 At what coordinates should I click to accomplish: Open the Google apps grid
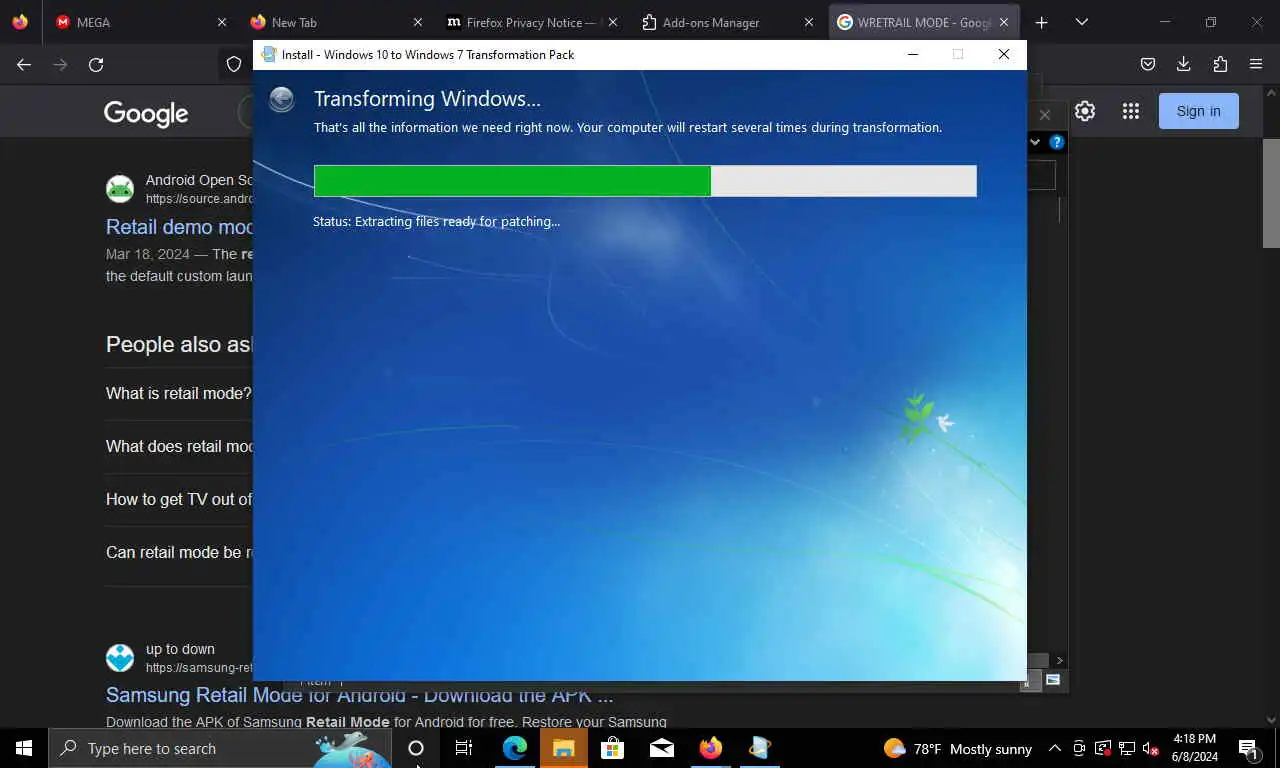pos(1131,111)
